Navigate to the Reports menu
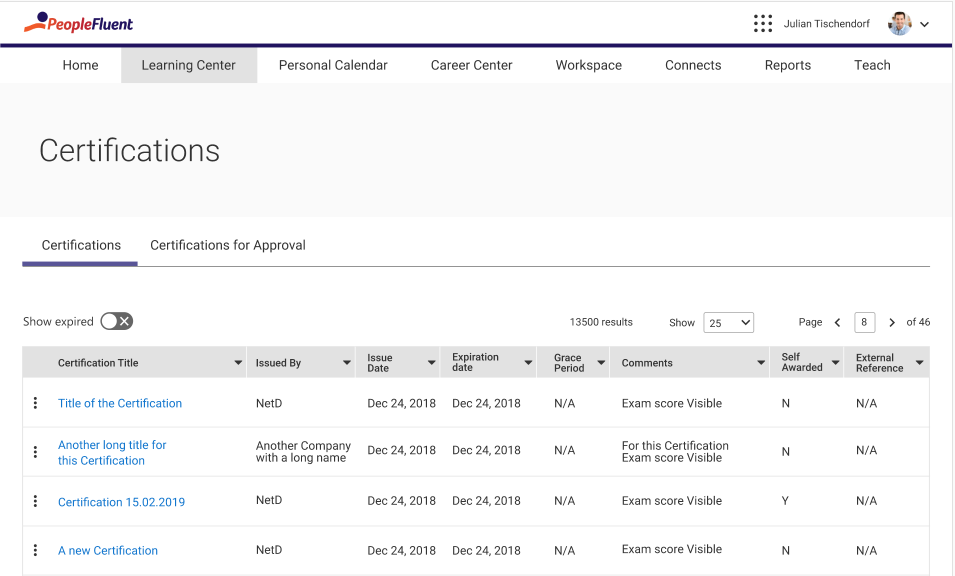955x576 pixels. (x=787, y=65)
